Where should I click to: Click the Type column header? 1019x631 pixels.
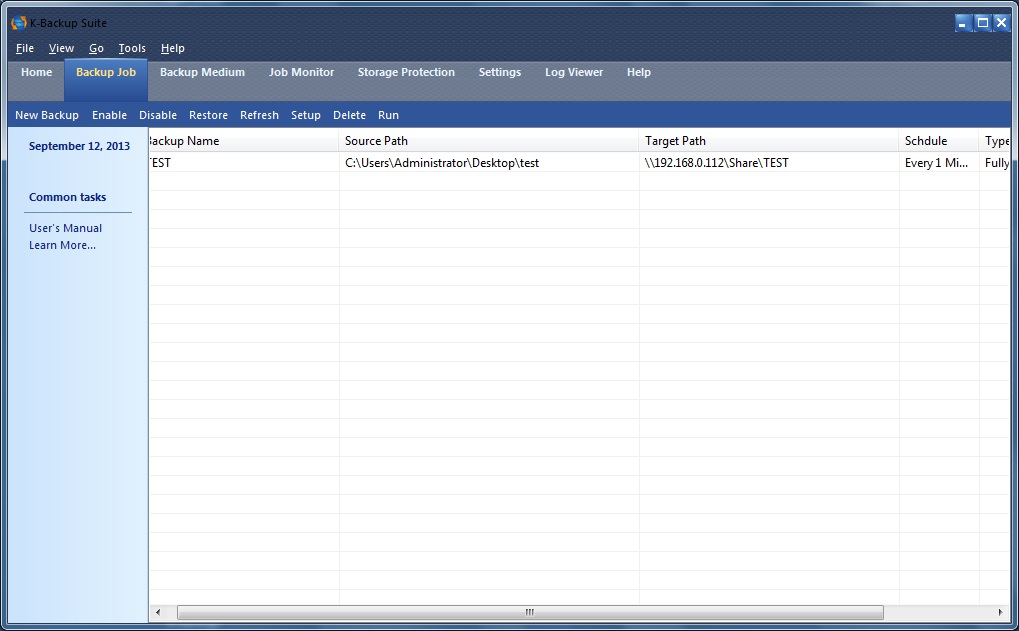point(995,141)
